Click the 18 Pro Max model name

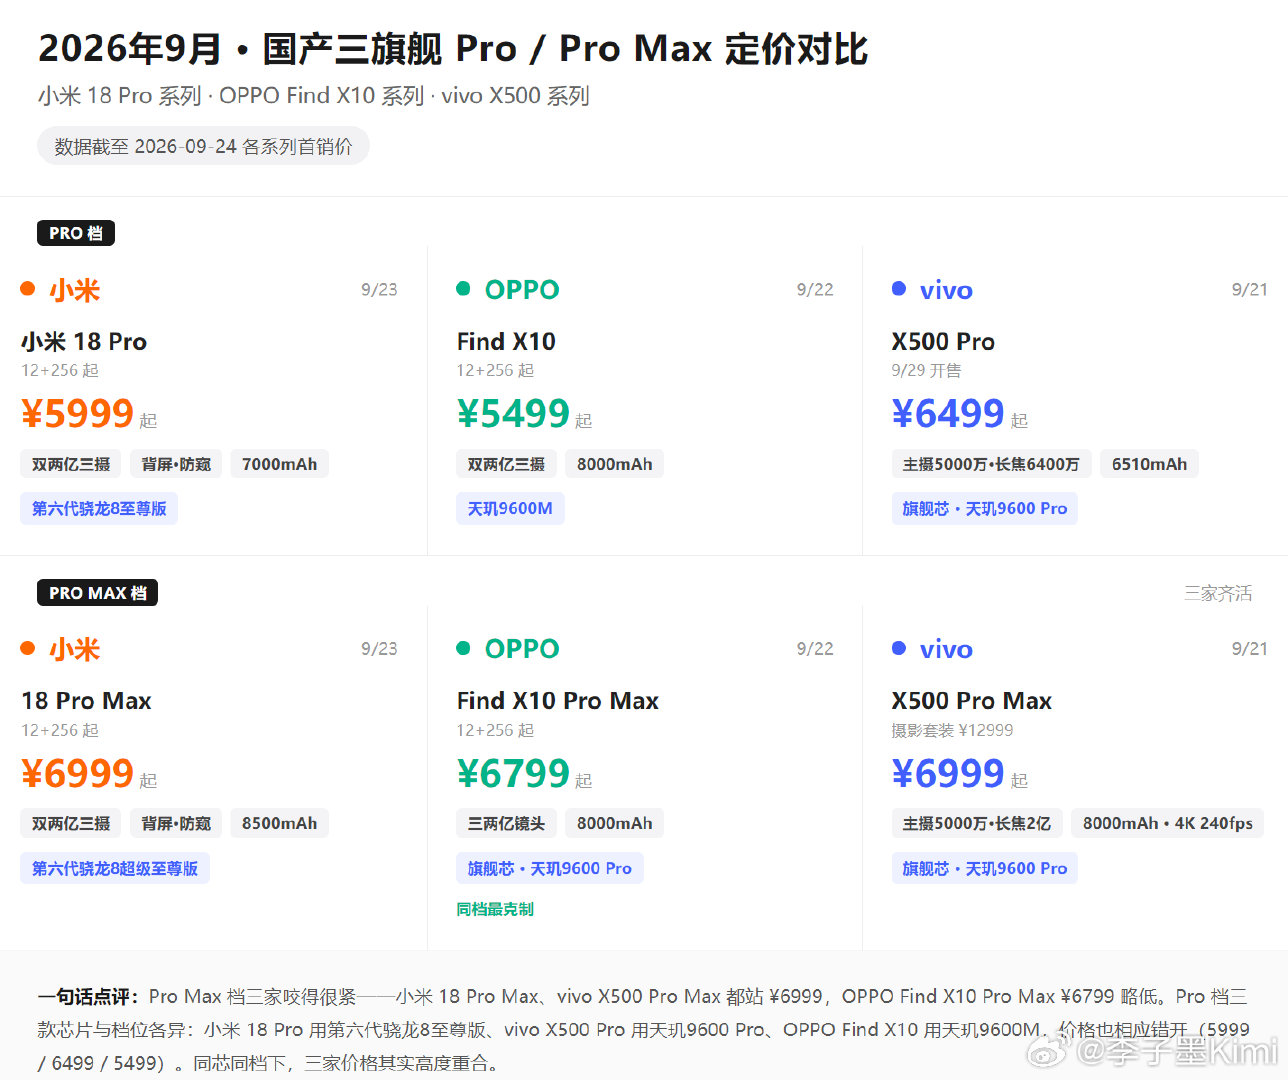(86, 701)
